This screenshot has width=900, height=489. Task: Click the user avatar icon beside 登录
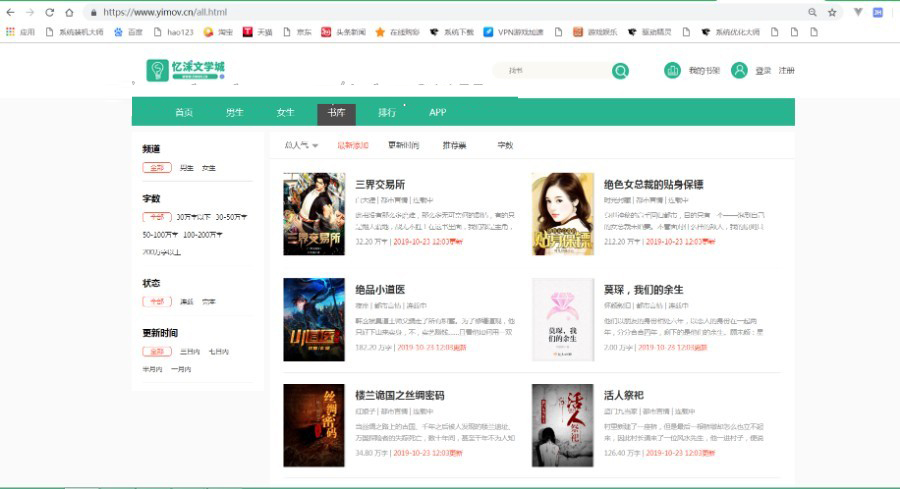(739, 71)
